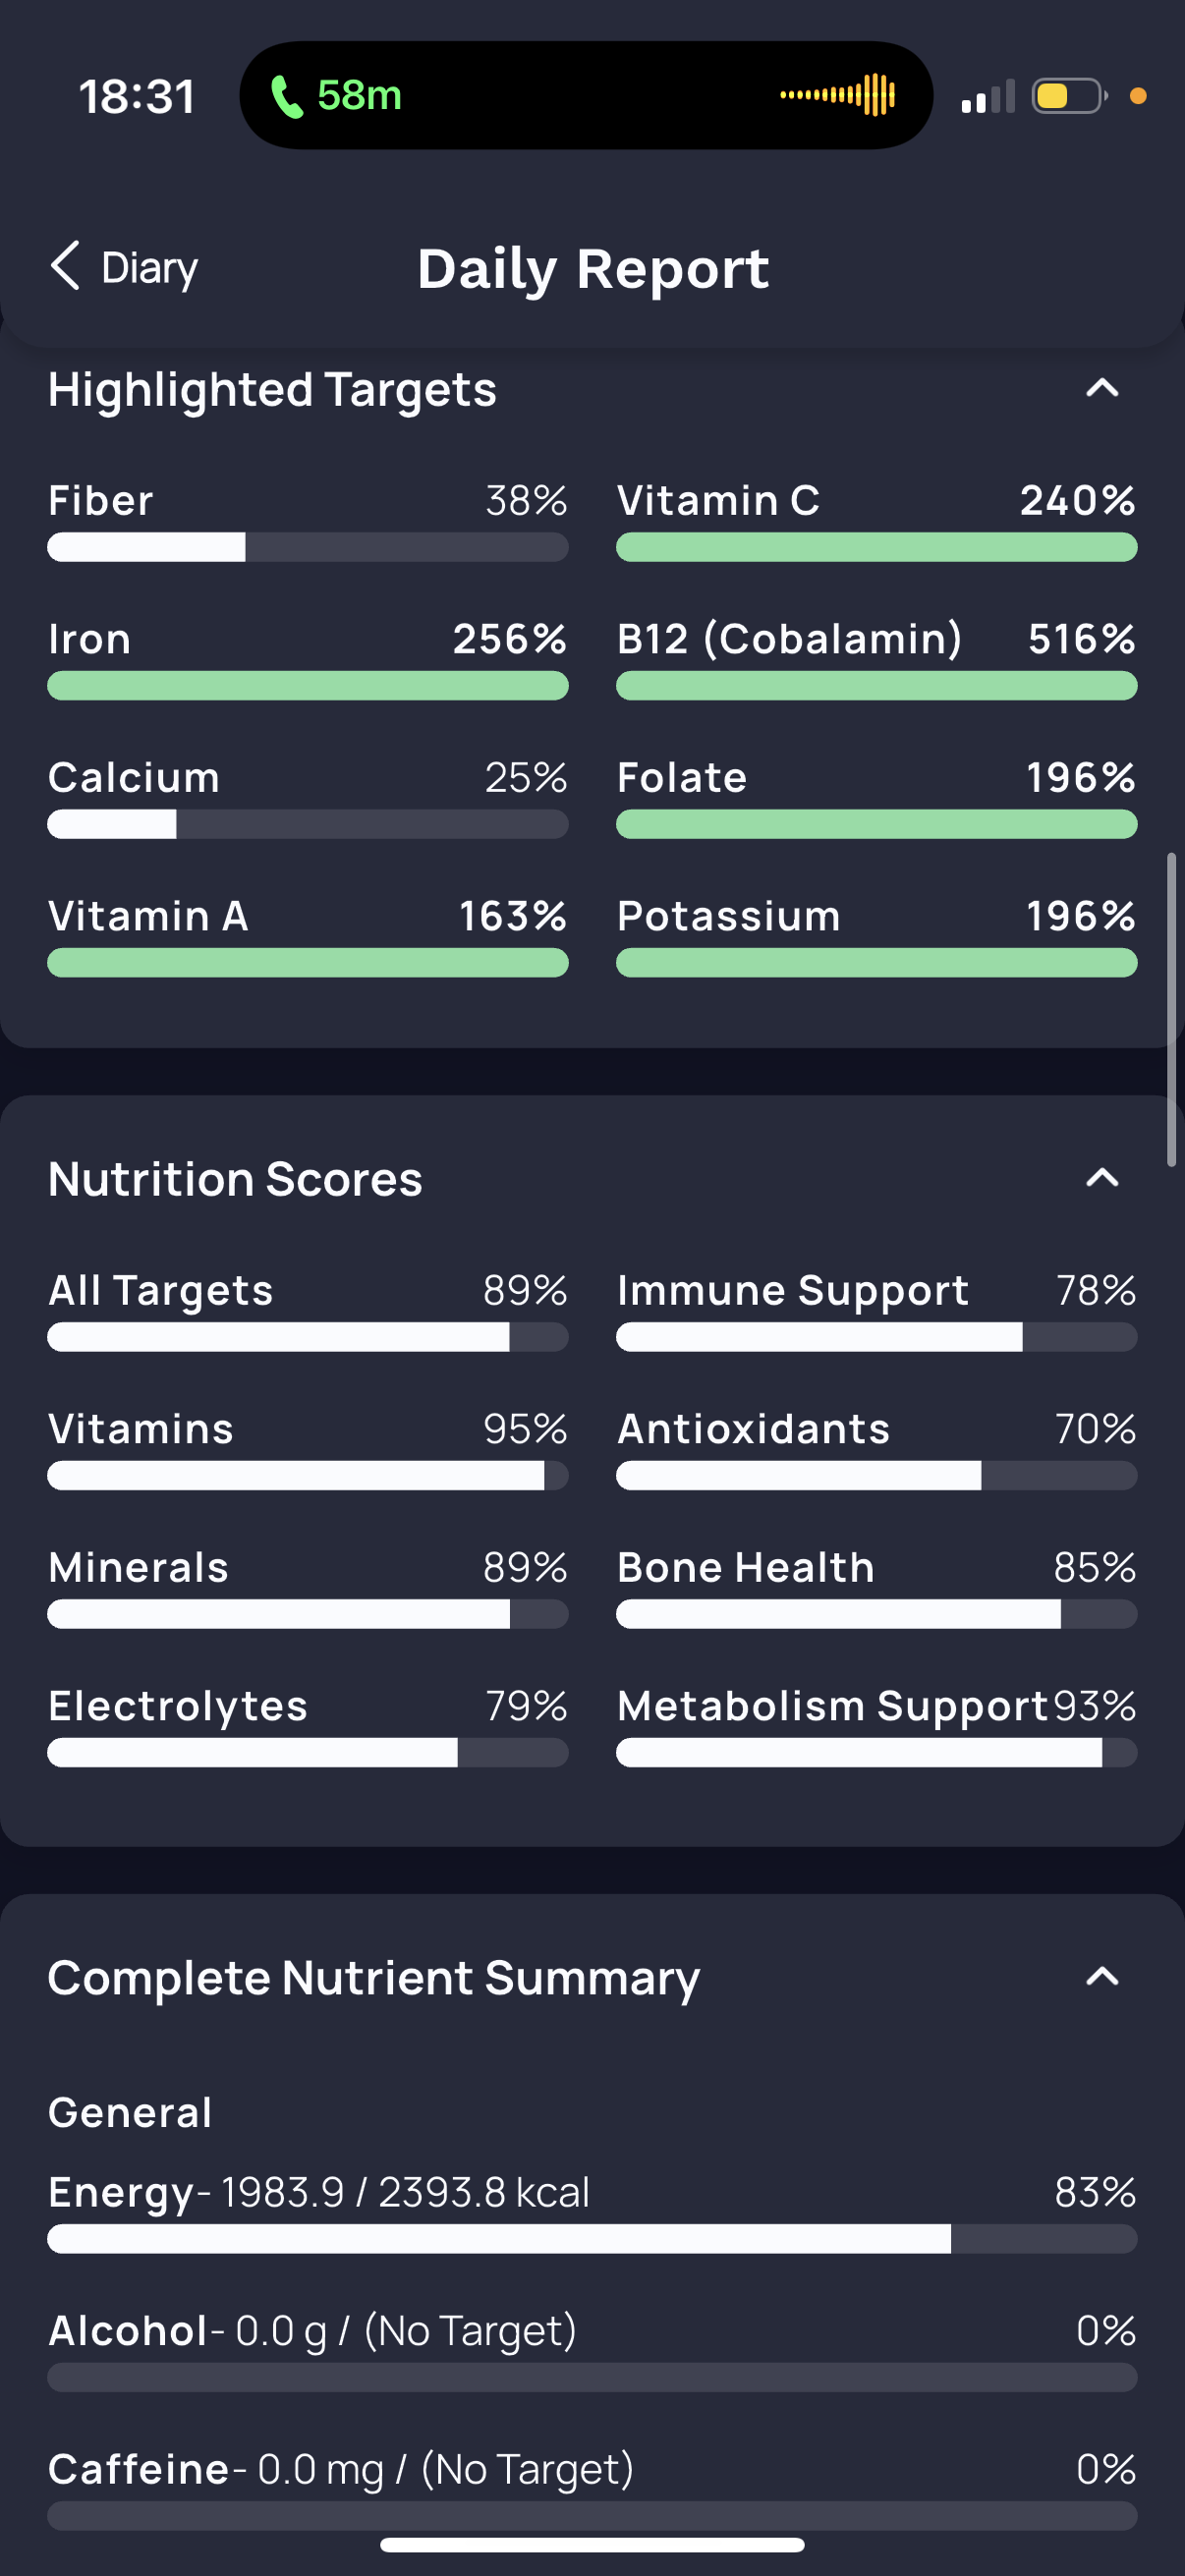Tap the All Targets nutrition score
This screenshot has width=1185, height=2576.
[x=308, y=1310]
